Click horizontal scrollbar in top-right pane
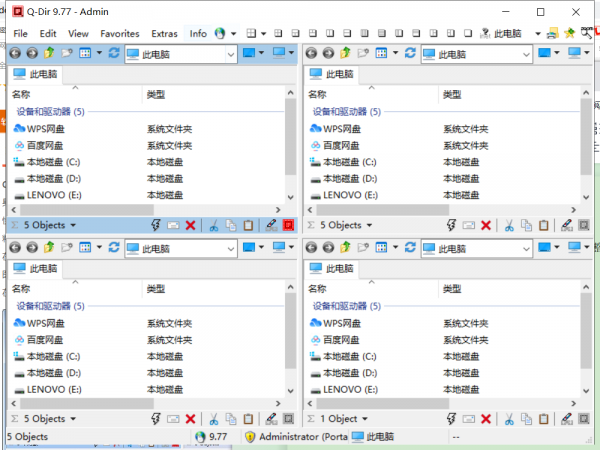The image size is (600, 450). point(382,210)
